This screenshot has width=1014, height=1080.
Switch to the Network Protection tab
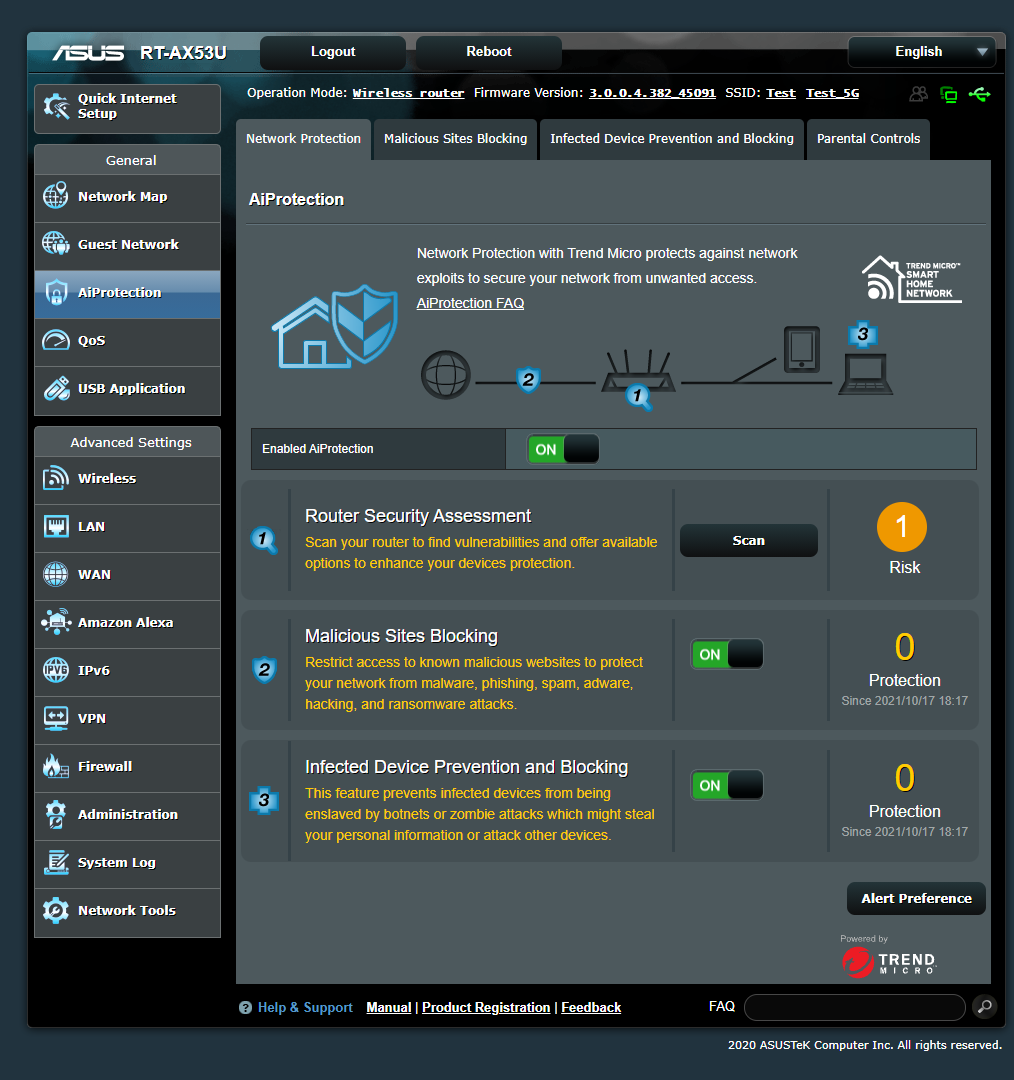tap(303, 139)
